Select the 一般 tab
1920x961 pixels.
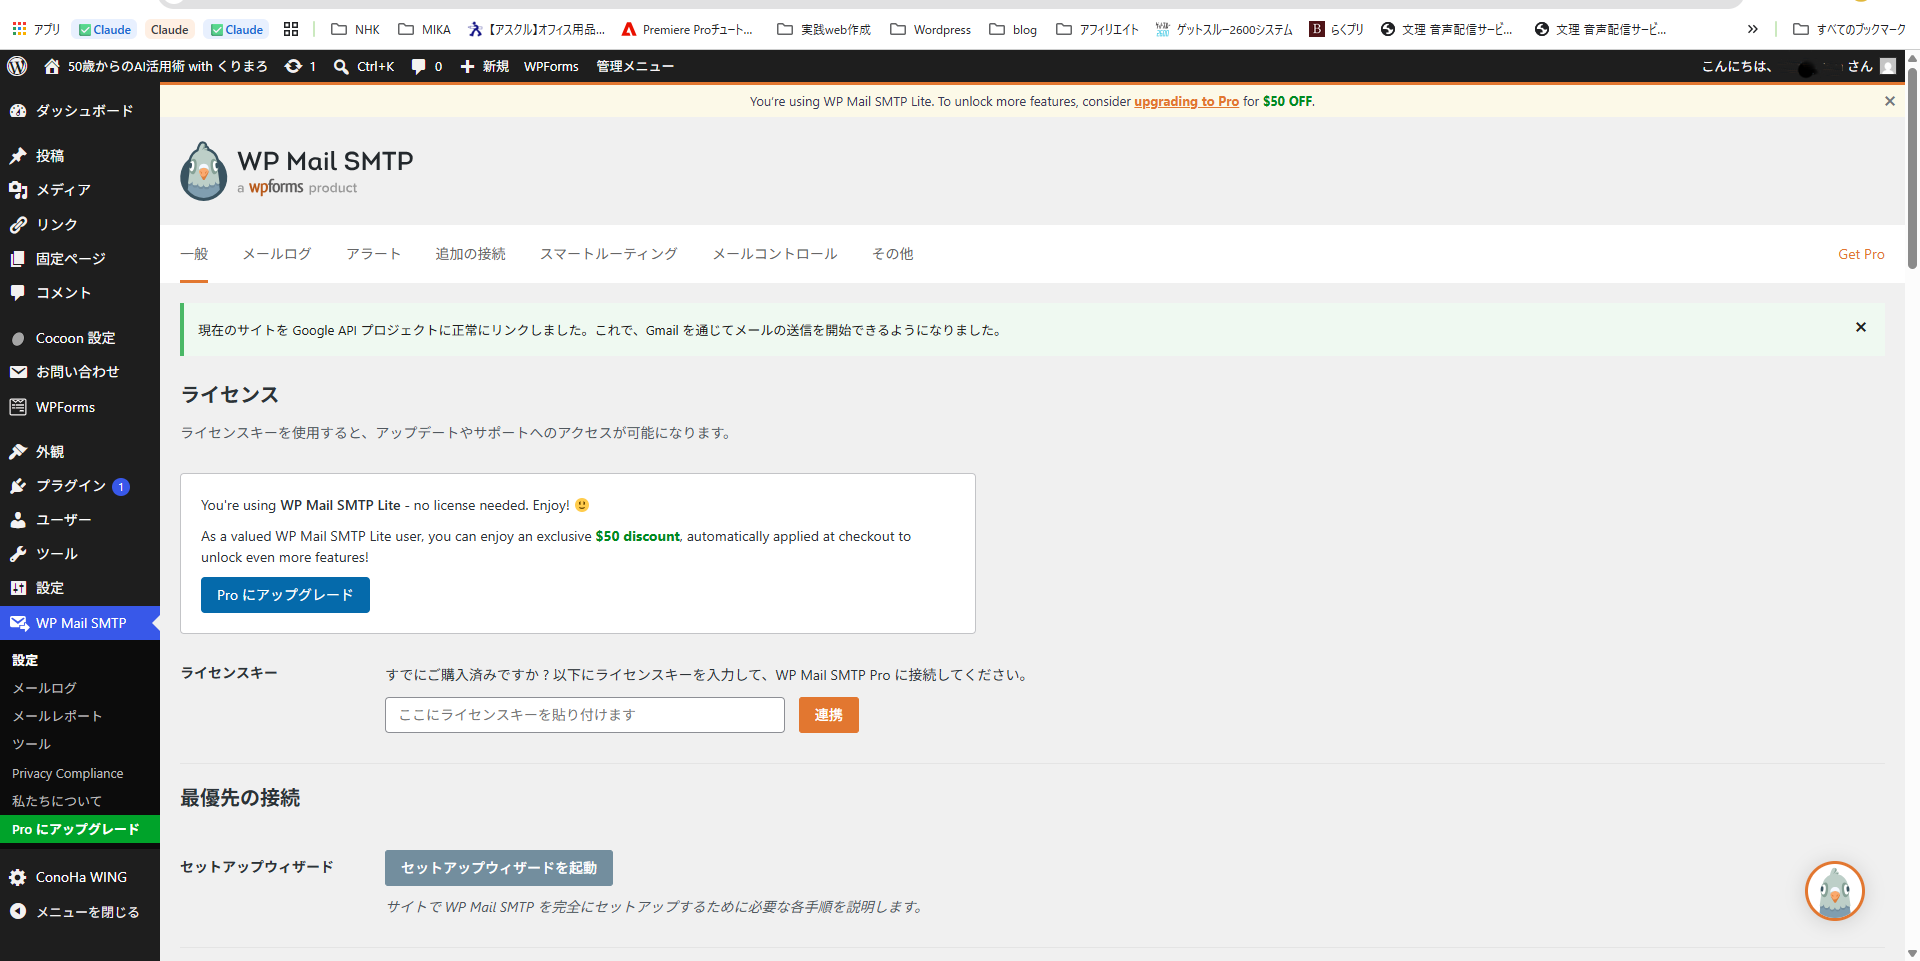tap(194, 254)
